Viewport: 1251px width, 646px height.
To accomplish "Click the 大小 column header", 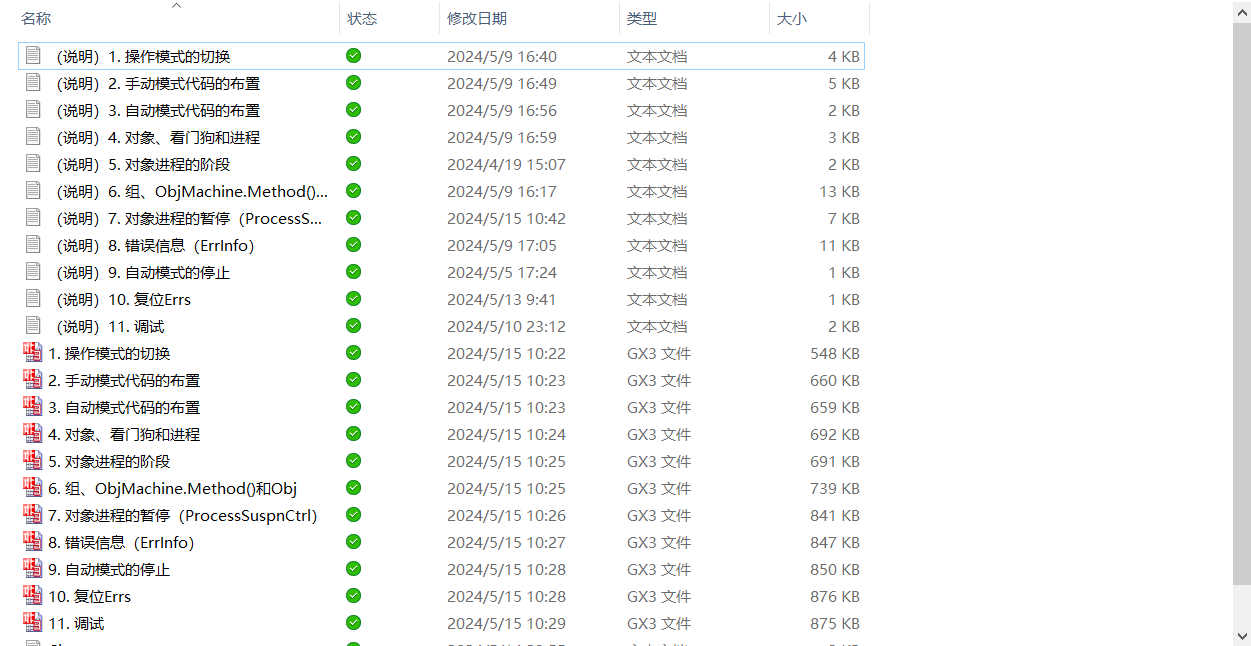I will click(x=791, y=19).
